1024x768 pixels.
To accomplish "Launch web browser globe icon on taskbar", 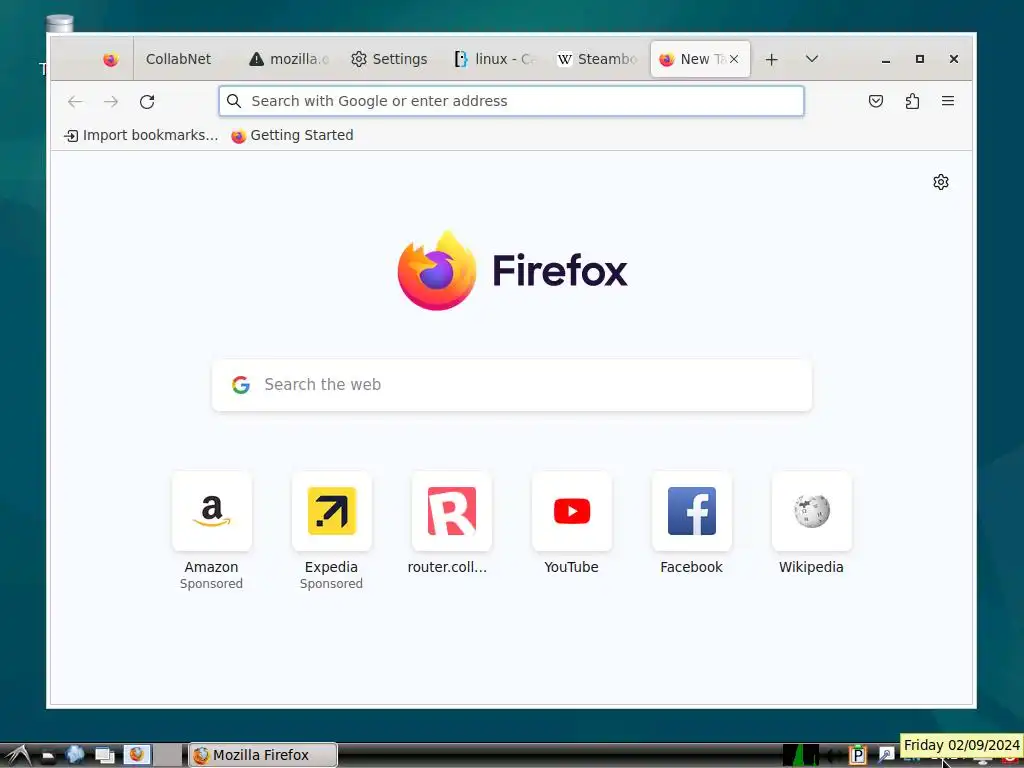I will pyautogui.click(x=75, y=755).
